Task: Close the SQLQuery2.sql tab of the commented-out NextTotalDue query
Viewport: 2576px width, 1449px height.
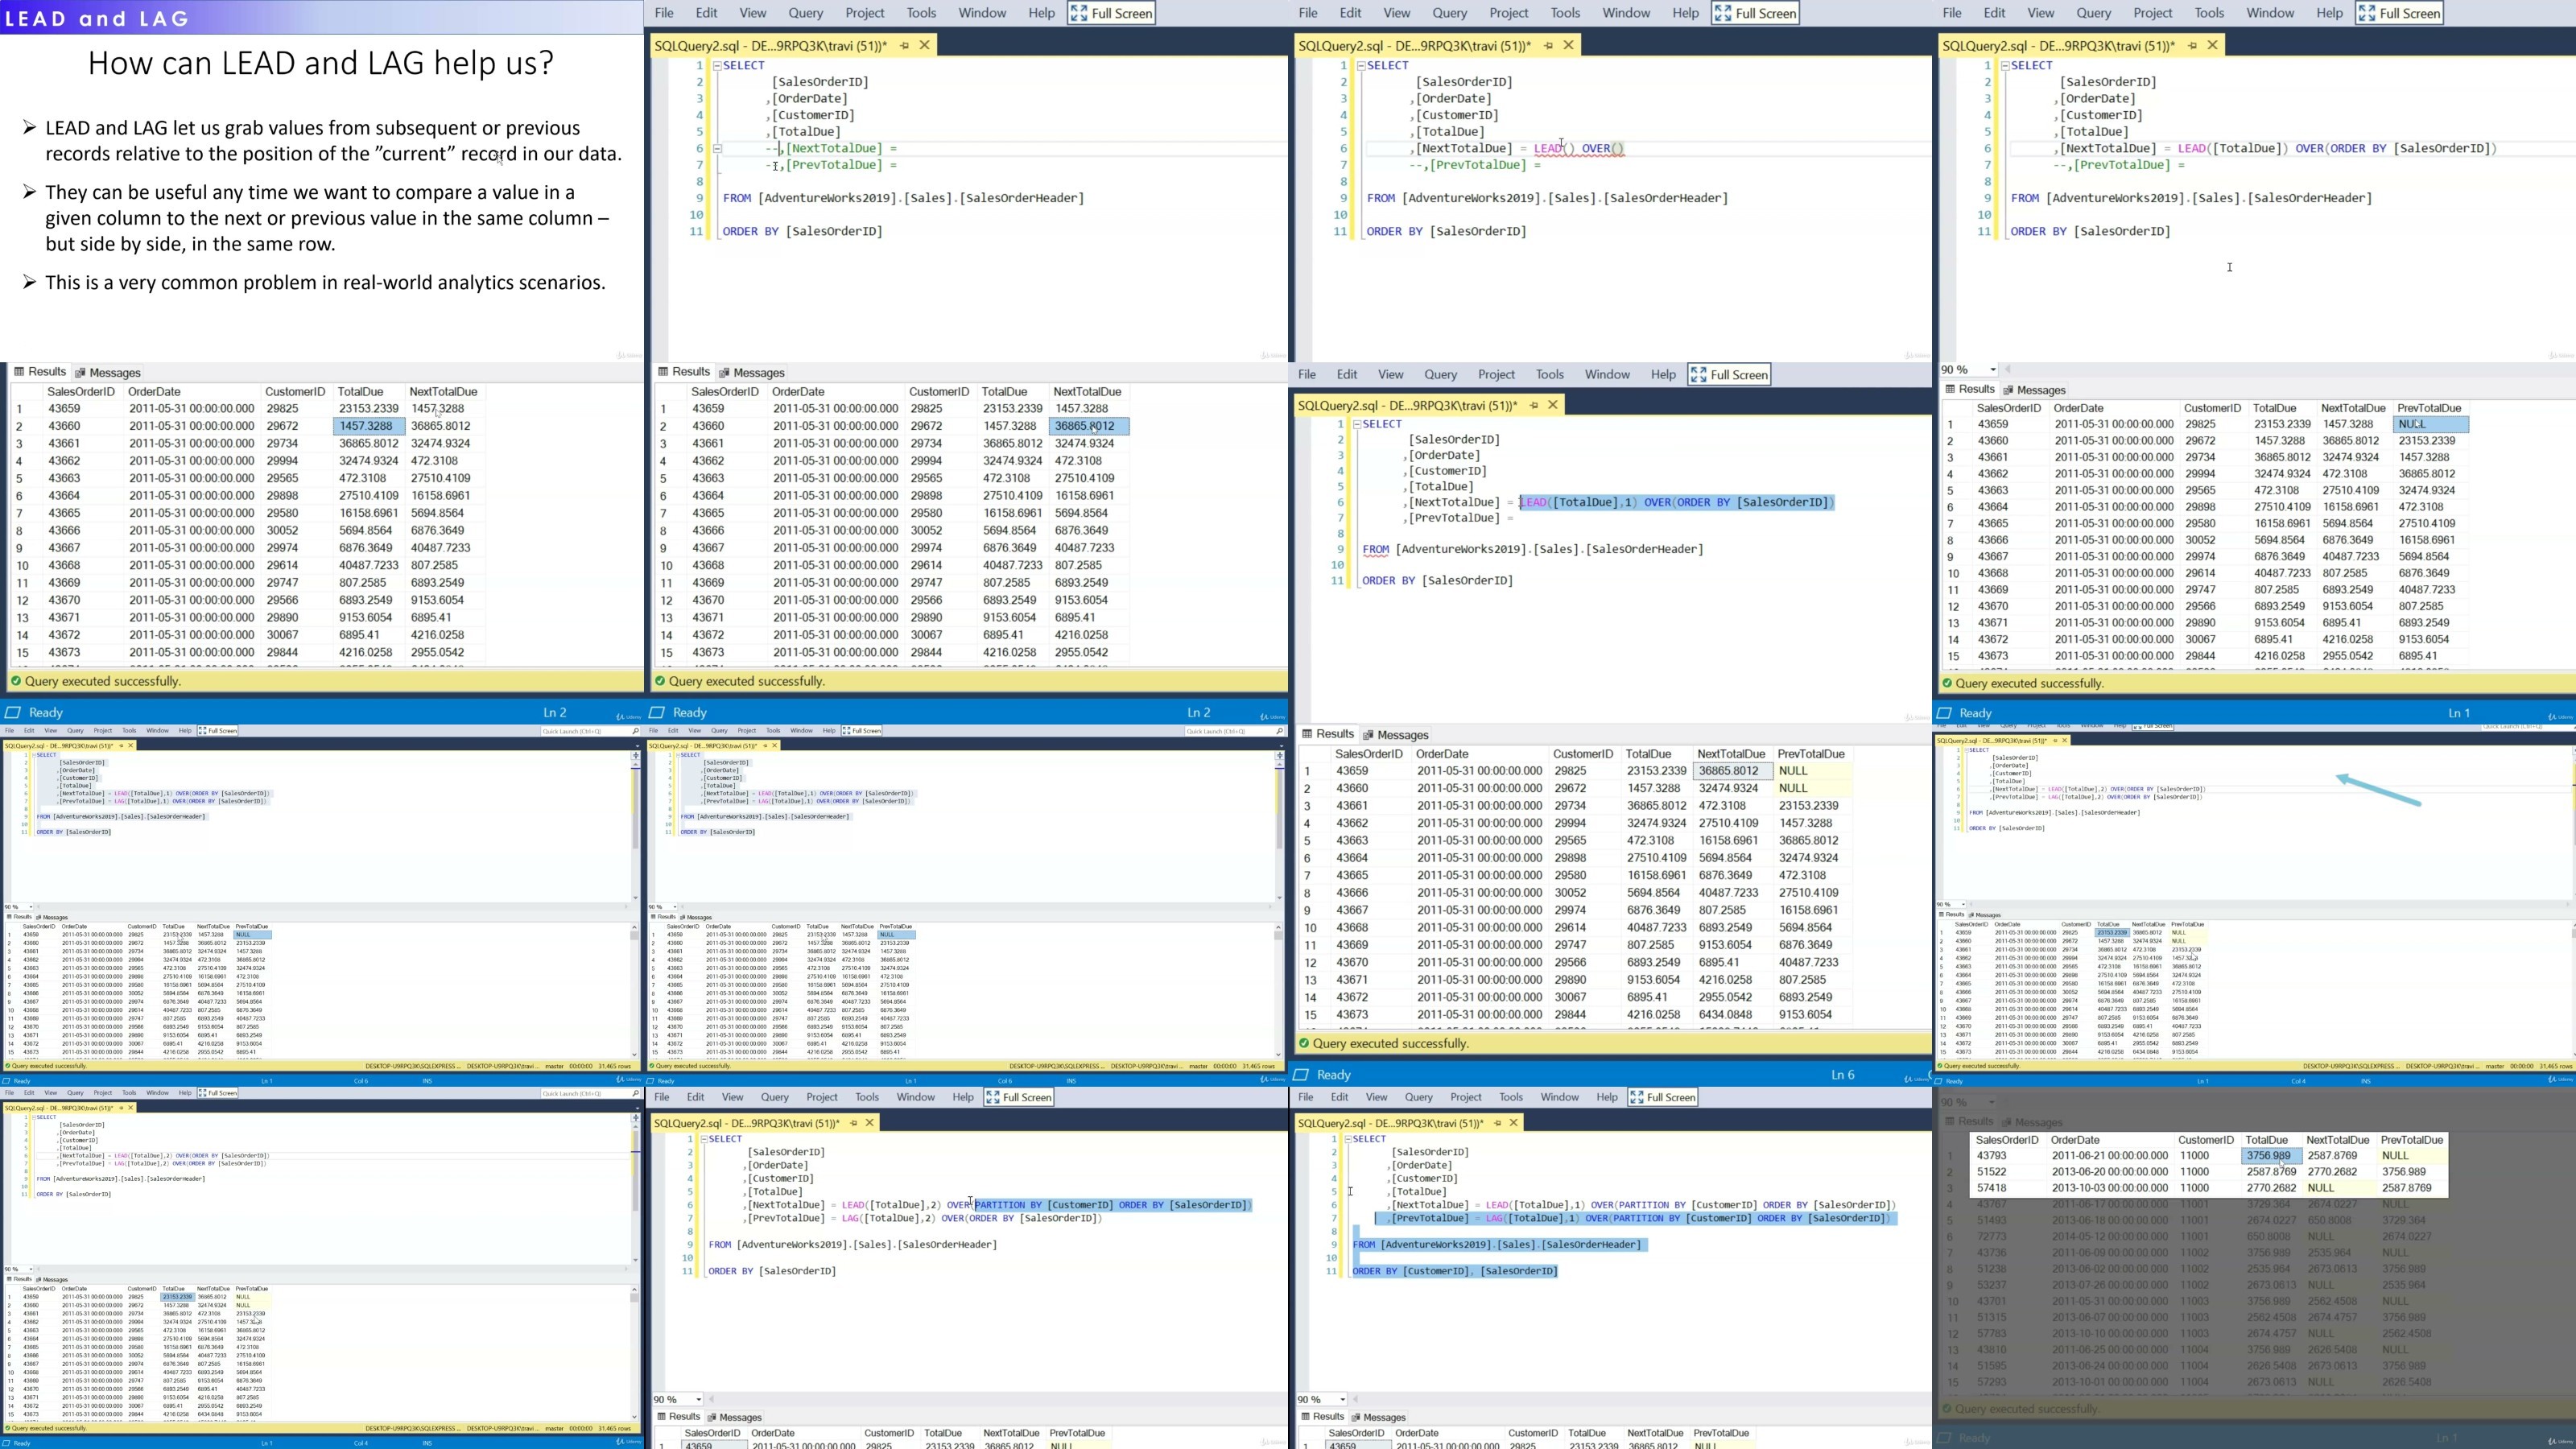Action: (x=925, y=45)
